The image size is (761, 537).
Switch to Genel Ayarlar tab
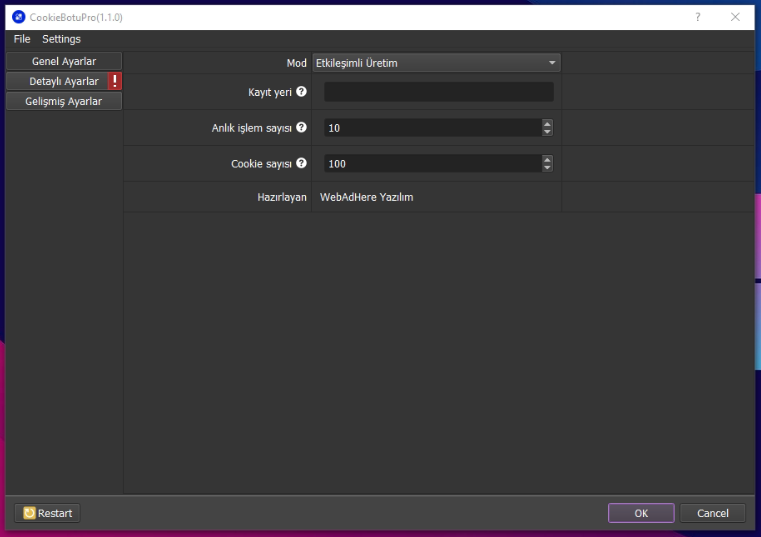click(x=64, y=61)
